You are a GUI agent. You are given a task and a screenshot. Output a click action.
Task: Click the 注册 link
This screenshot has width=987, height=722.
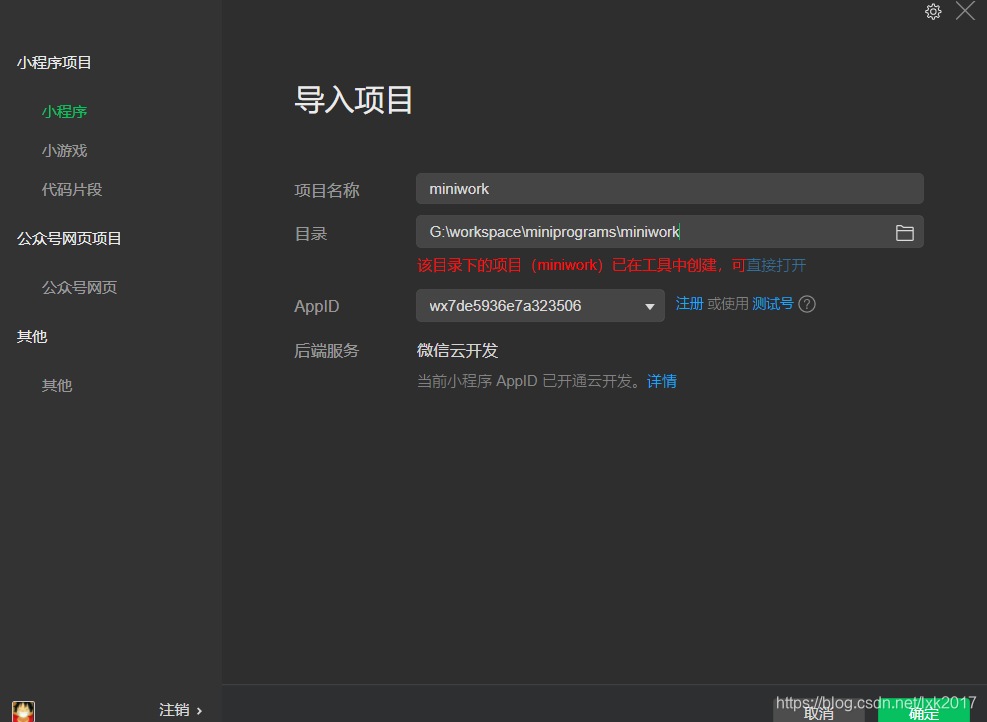tap(689, 304)
